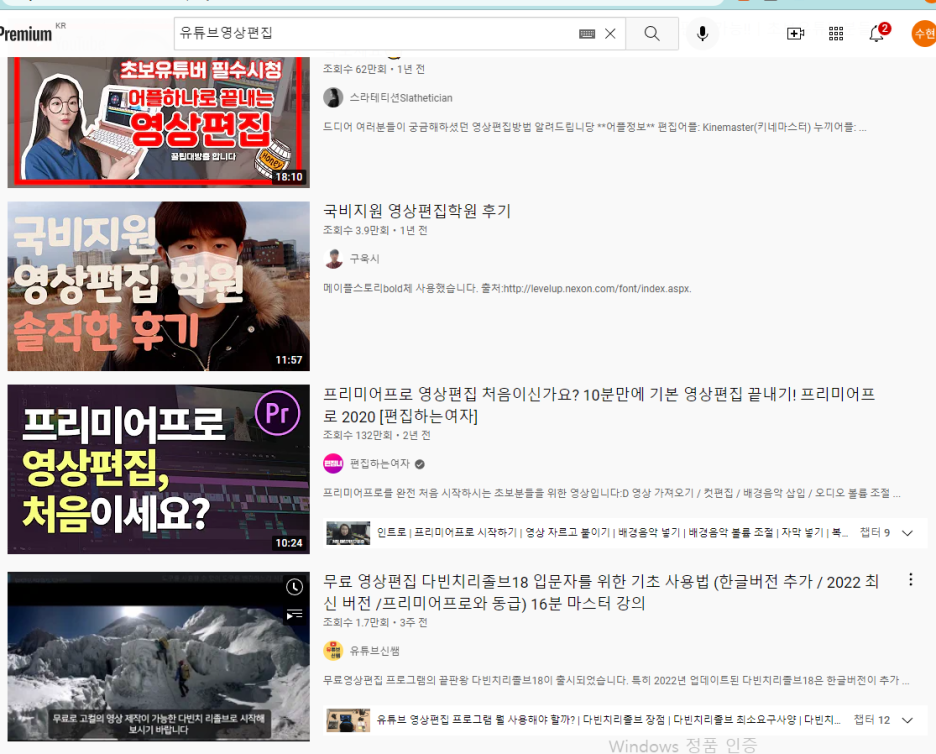Open the create video icon

(795, 33)
